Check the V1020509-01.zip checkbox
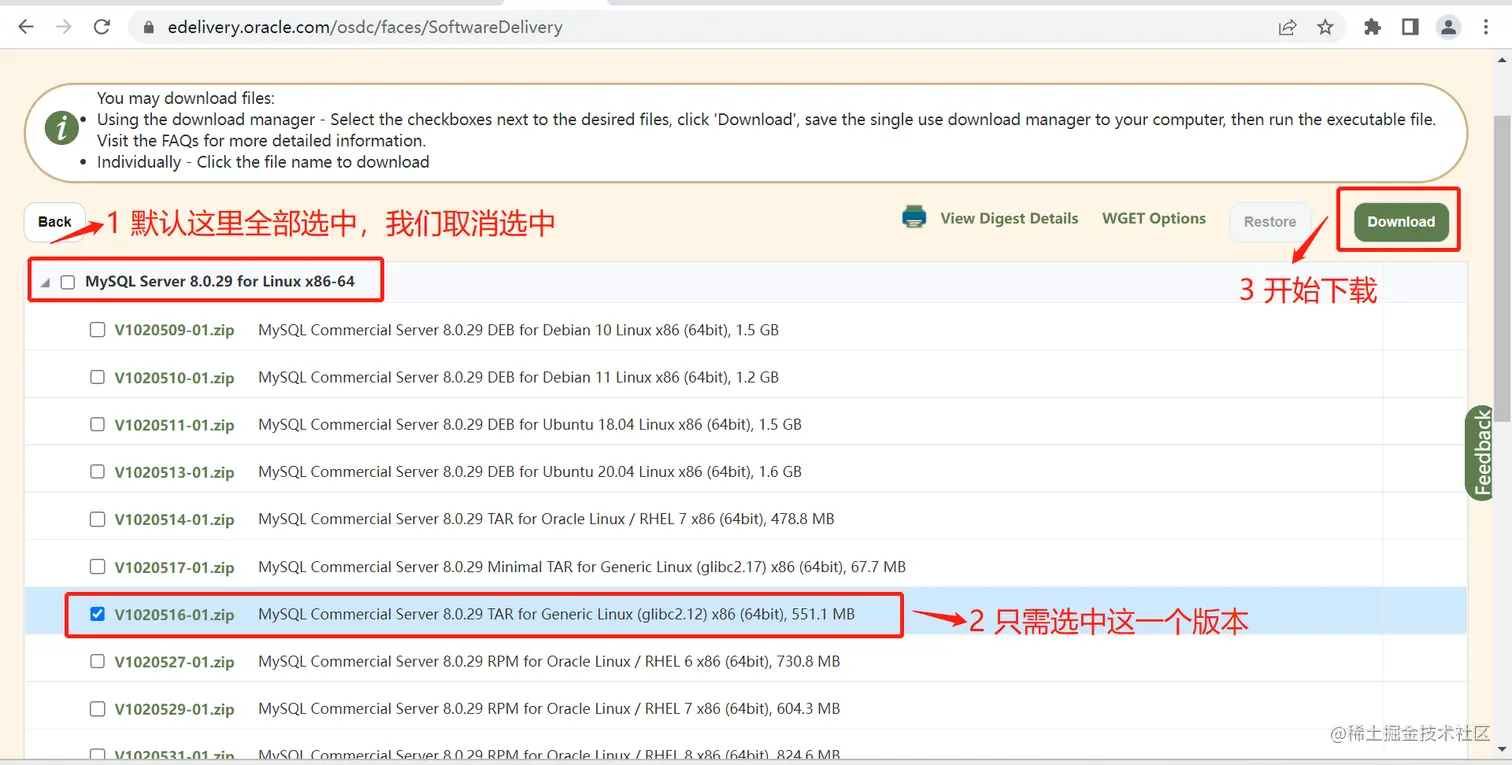This screenshot has width=1512, height=765. pyautogui.click(x=97, y=330)
